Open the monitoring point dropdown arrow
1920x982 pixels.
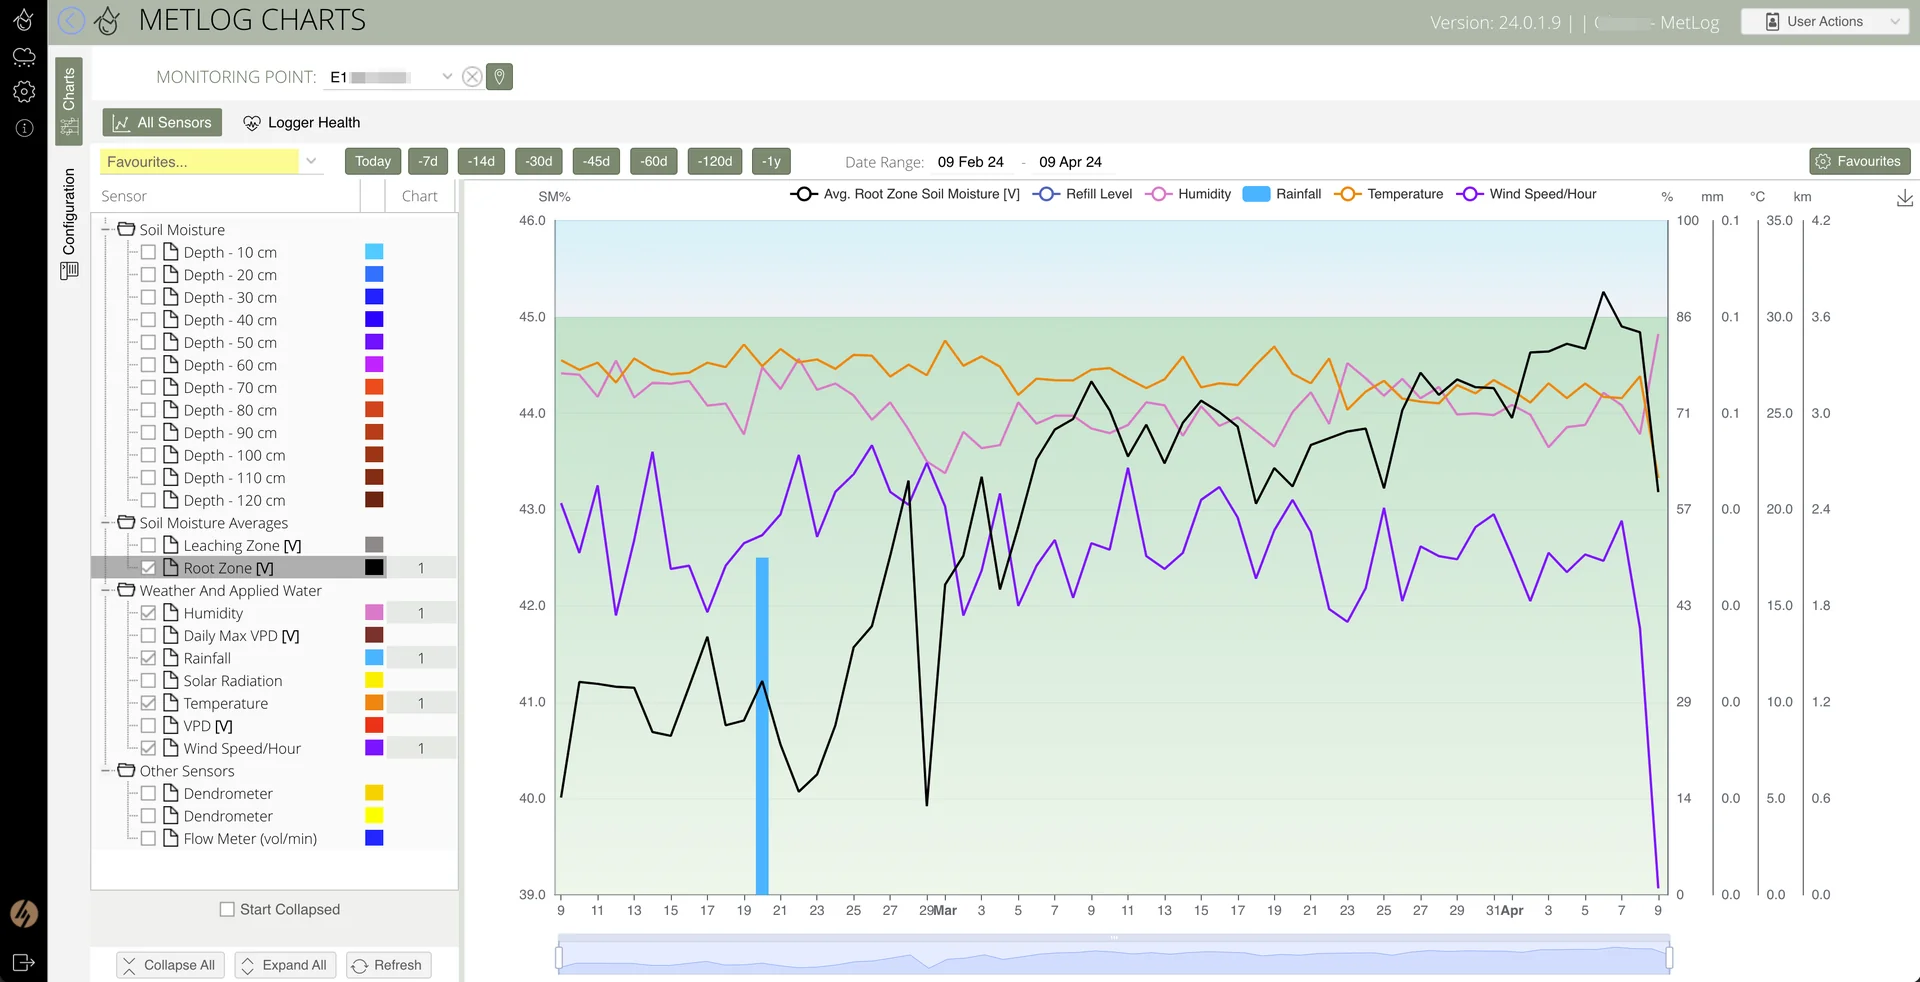pyautogui.click(x=447, y=77)
